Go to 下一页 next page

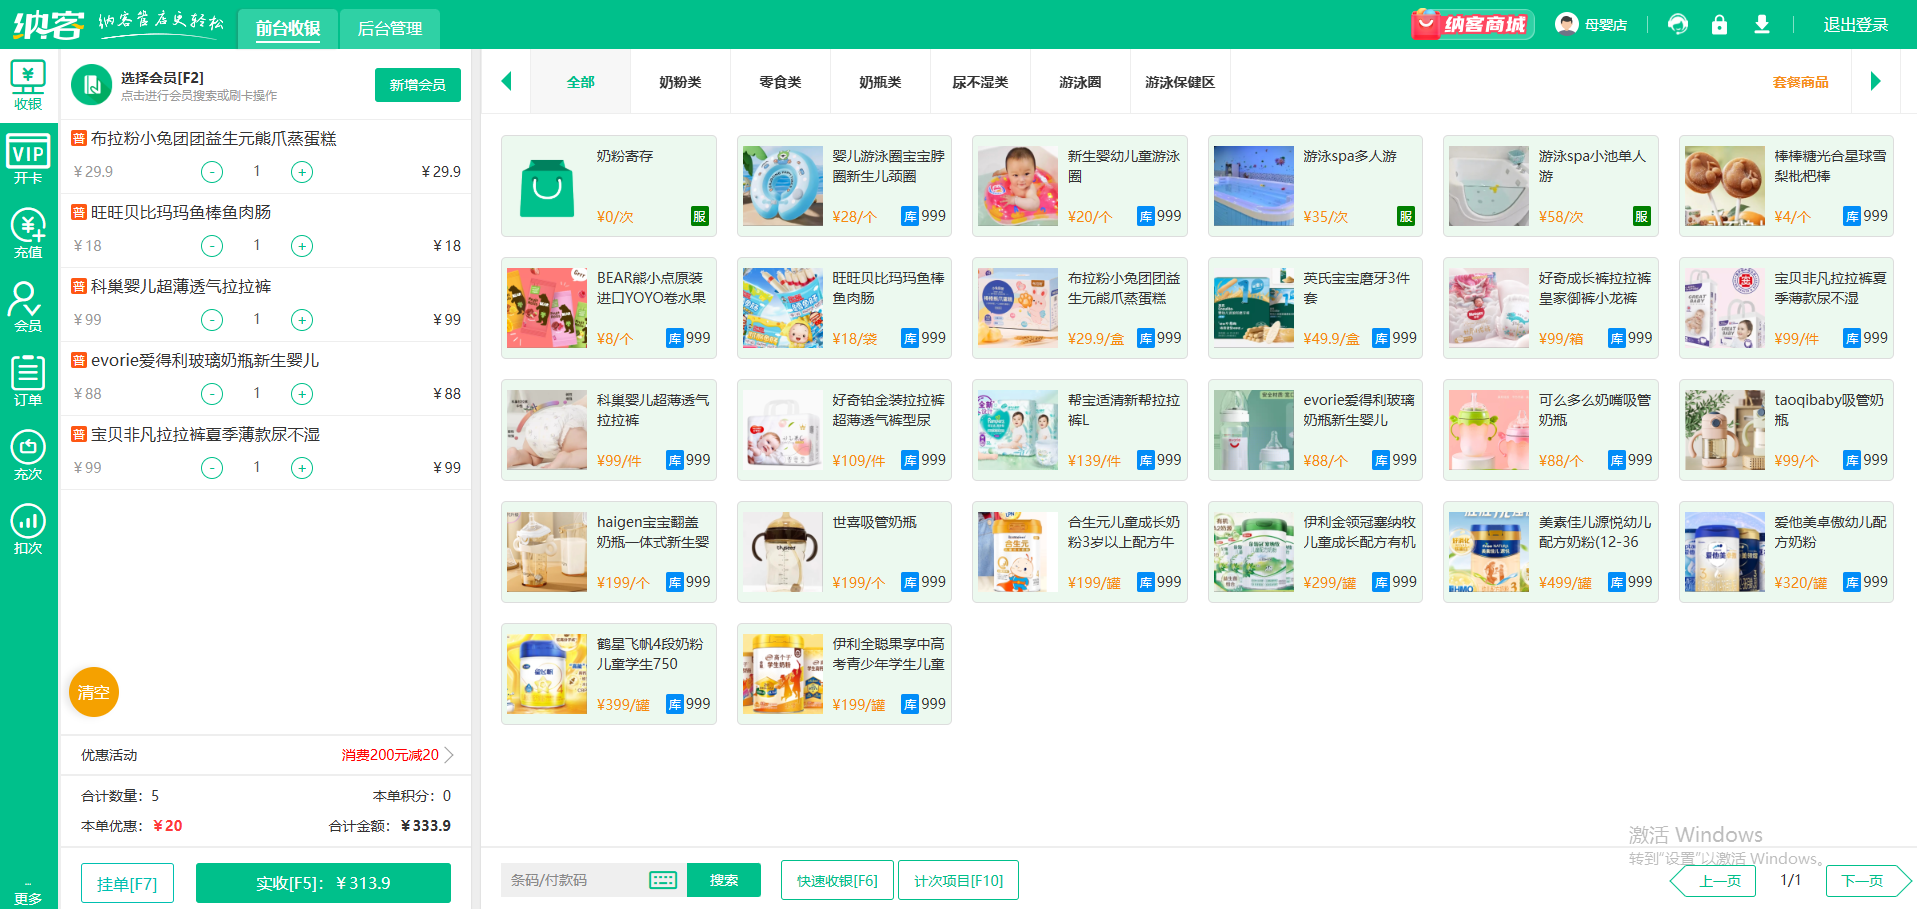(x=1868, y=881)
